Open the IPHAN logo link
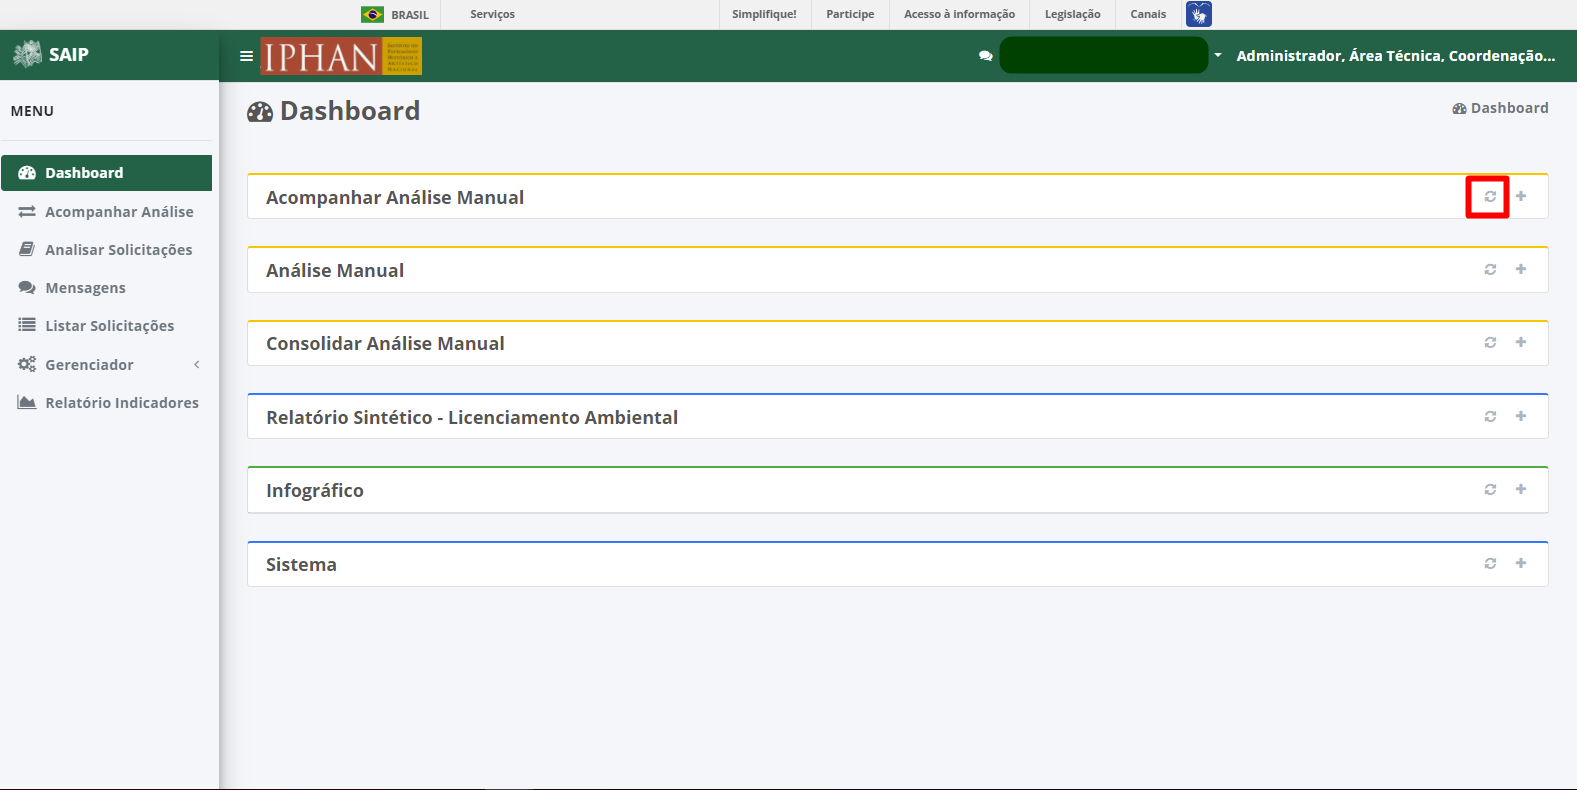Screen dimensions: 1577x790 tap(341, 56)
